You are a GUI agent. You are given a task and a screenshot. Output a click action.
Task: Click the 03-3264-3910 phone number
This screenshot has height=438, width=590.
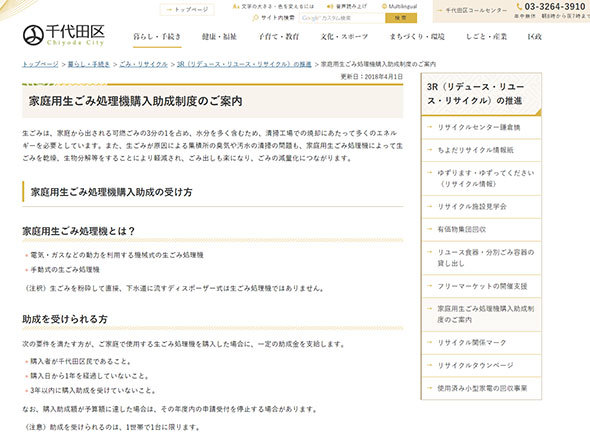click(554, 7)
